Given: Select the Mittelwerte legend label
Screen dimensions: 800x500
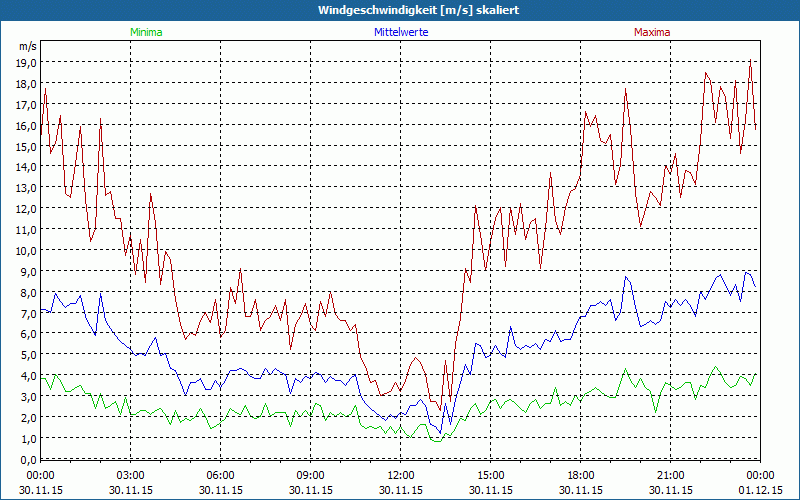Looking at the screenshot, I should click(401, 32).
